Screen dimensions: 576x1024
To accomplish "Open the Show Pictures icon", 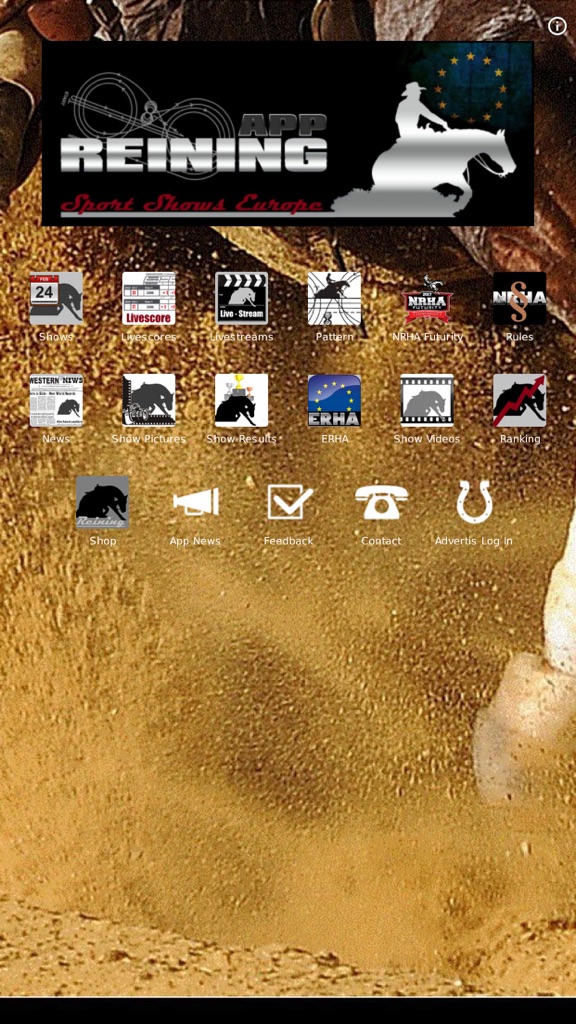I will point(149,400).
